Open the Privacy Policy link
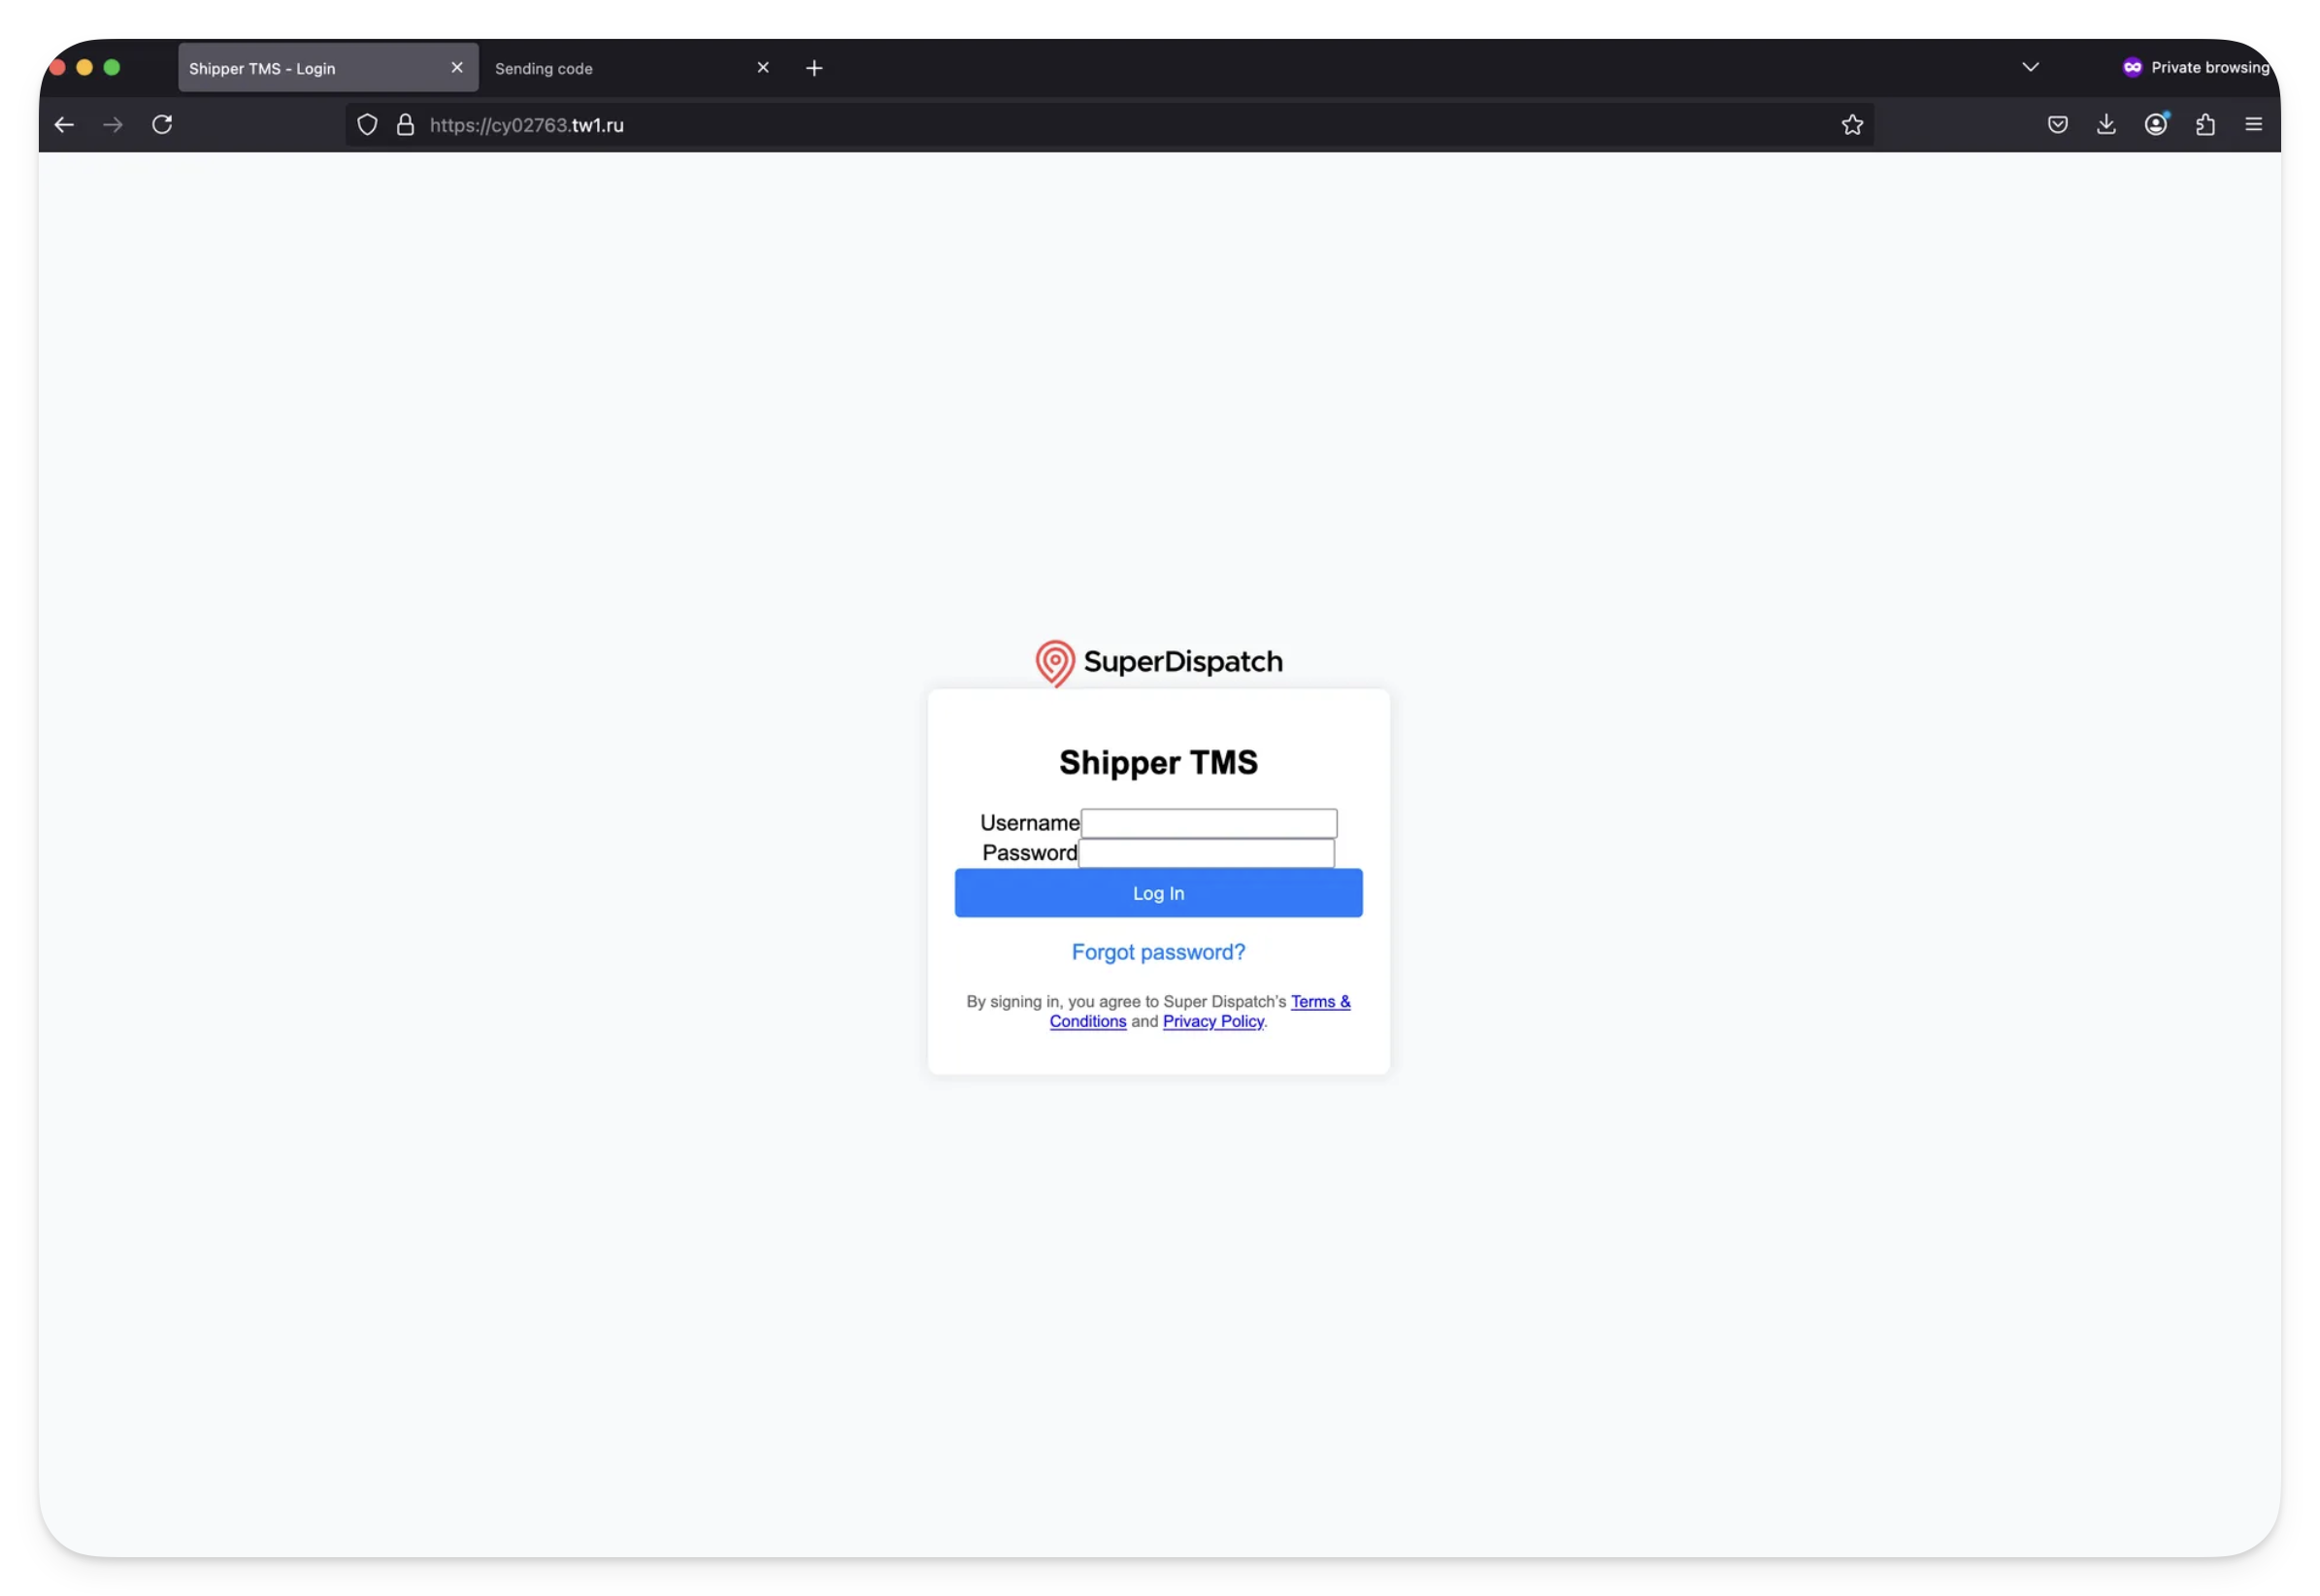The width and height of the screenshot is (2320, 1596). point(1213,1021)
